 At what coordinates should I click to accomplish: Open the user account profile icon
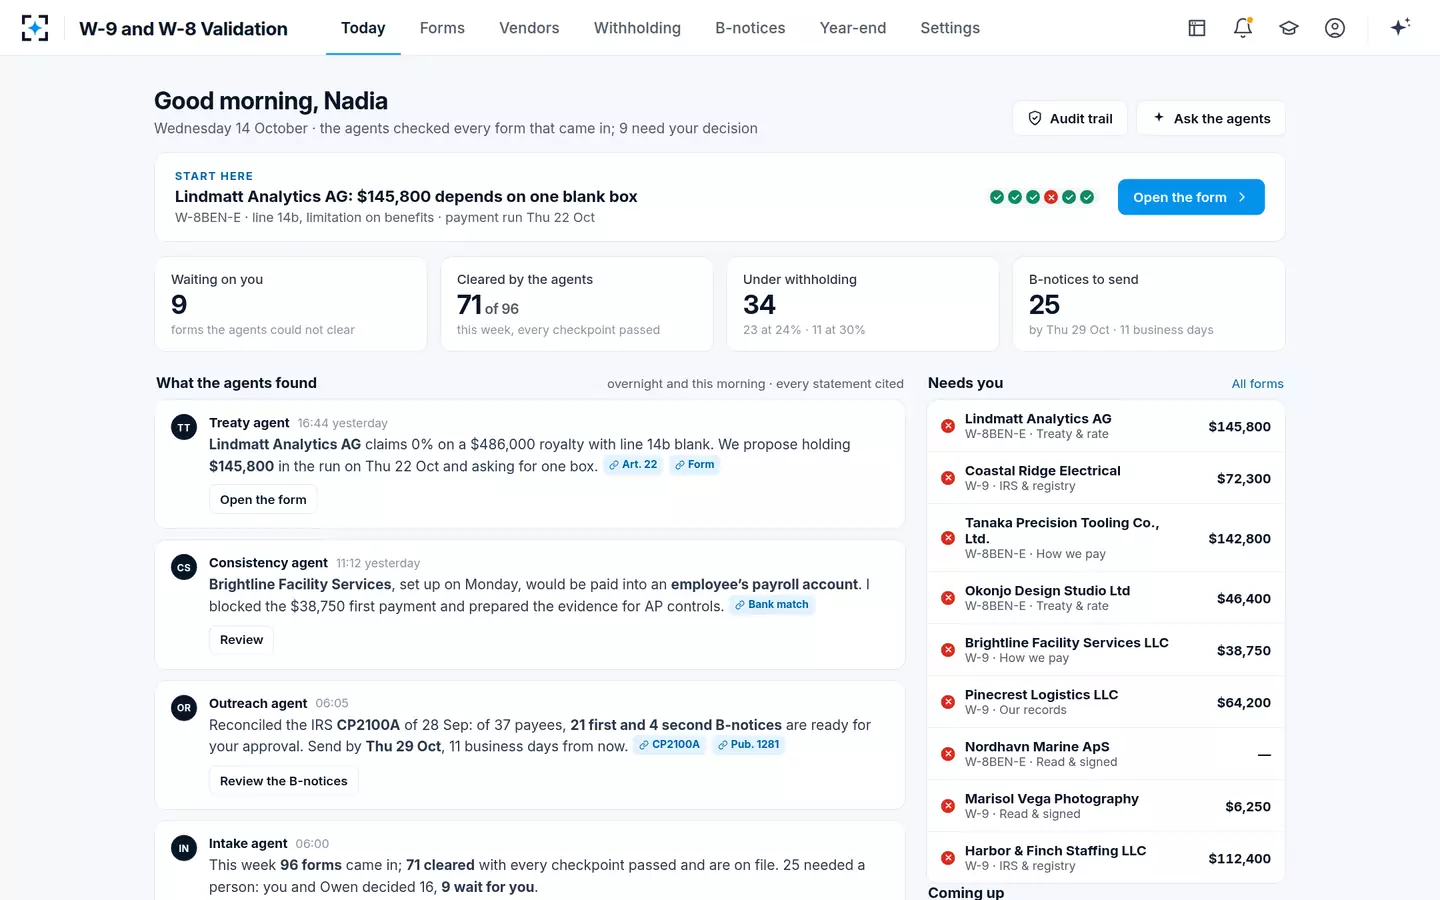click(1335, 28)
